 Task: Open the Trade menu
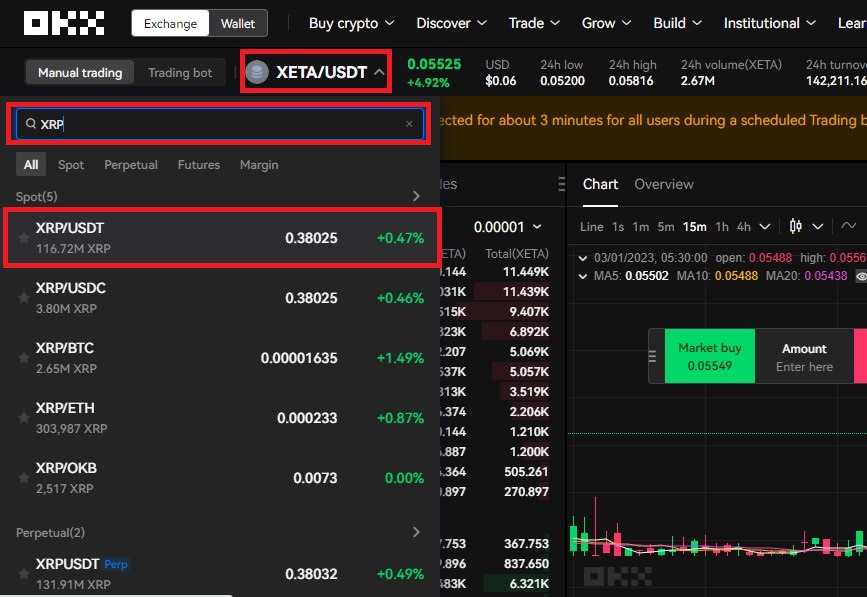tap(534, 23)
